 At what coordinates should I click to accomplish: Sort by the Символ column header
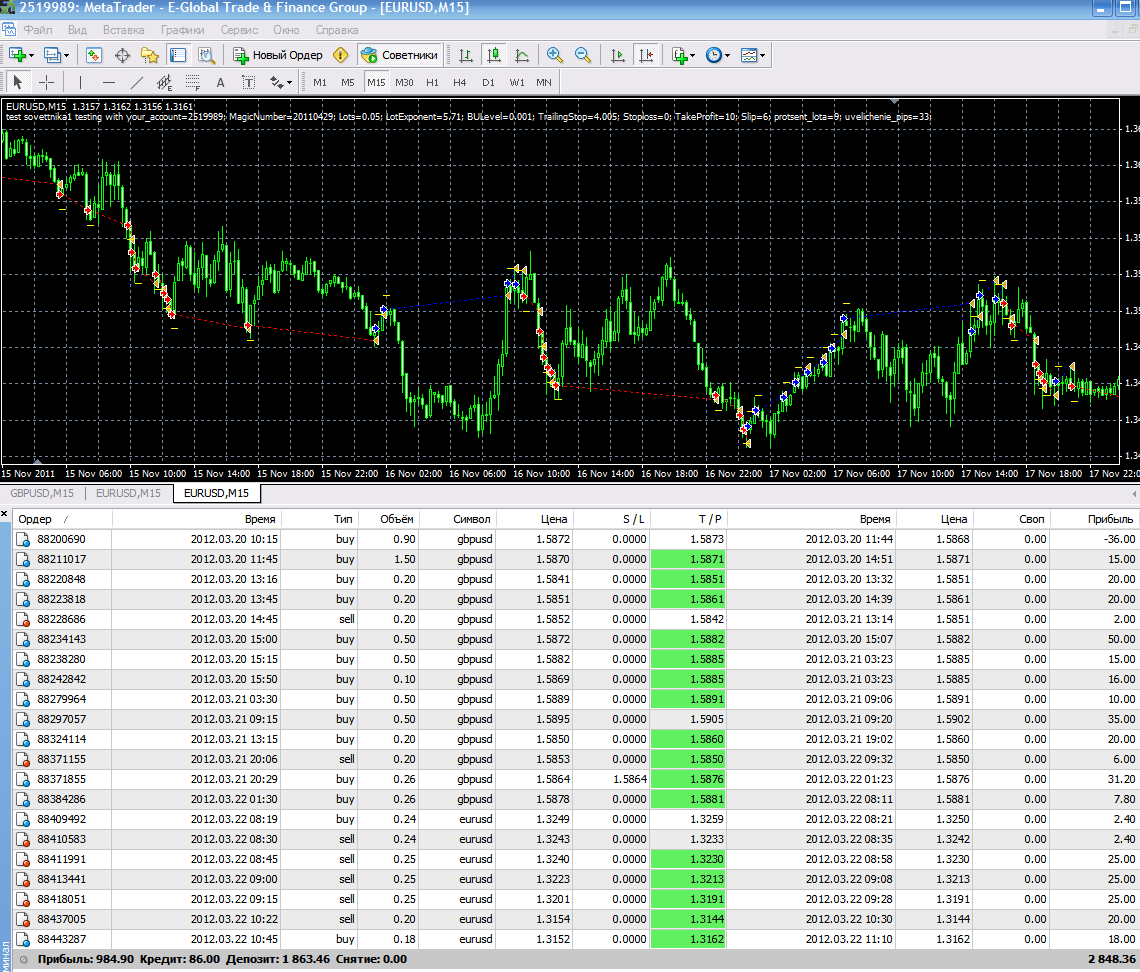click(x=459, y=519)
